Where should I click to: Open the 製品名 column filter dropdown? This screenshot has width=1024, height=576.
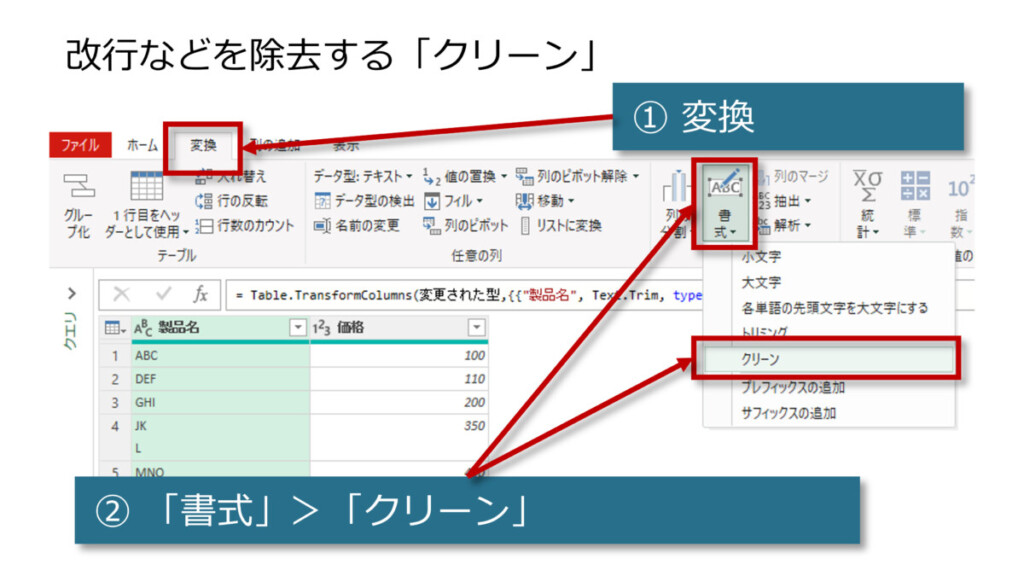pyautogui.click(x=297, y=327)
